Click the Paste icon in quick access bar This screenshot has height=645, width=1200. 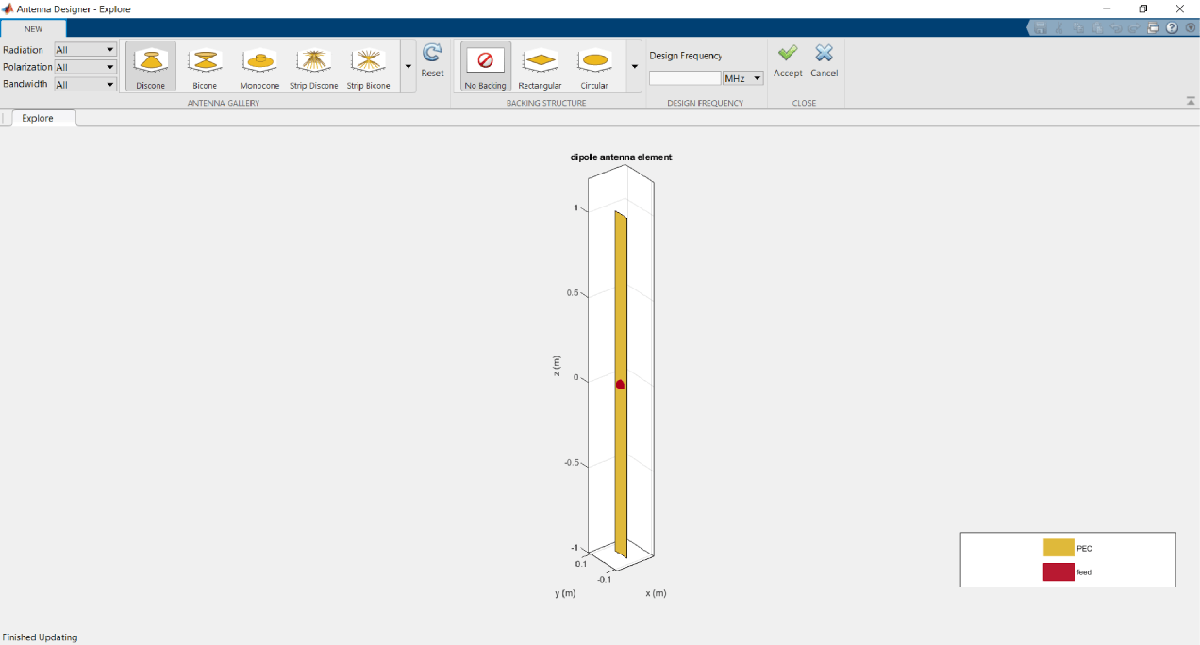click(x=1097, y=28)
